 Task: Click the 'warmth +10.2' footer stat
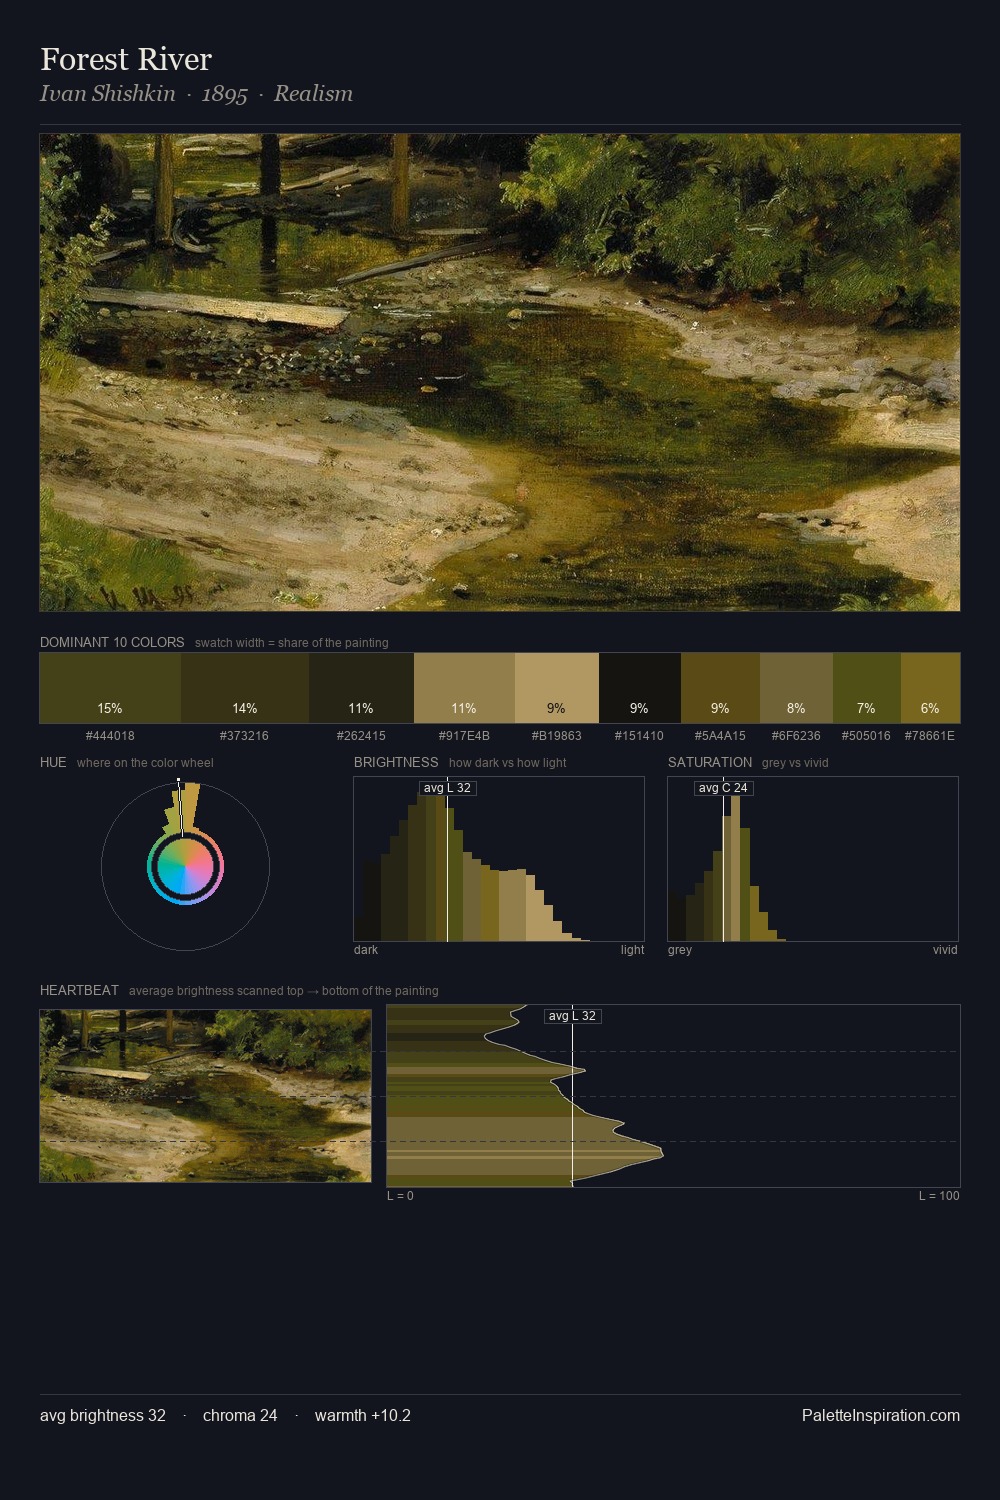point(363,1416)
